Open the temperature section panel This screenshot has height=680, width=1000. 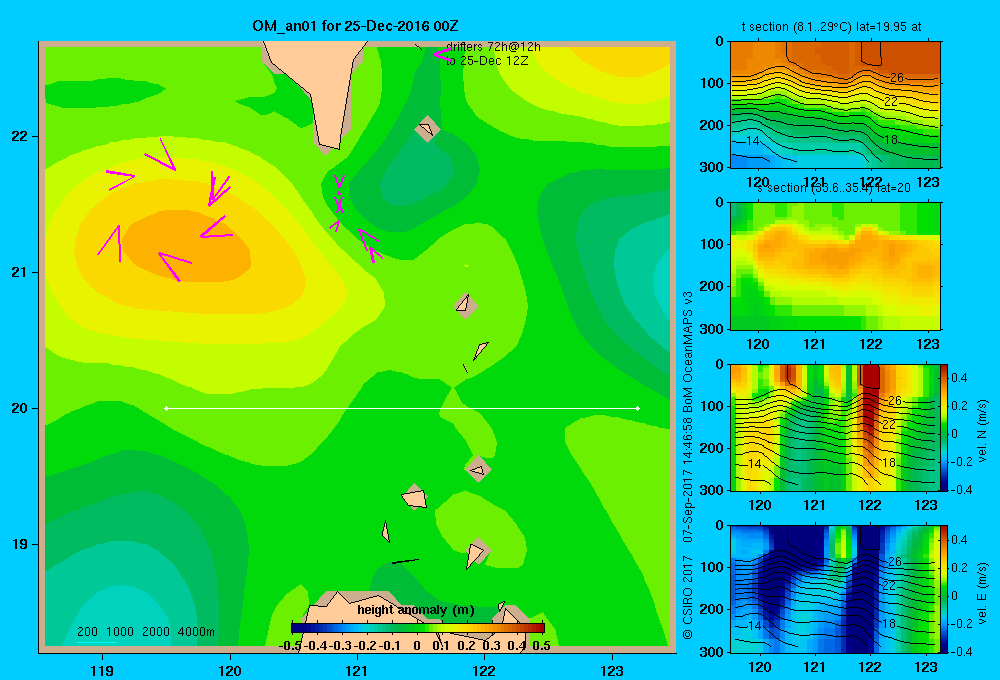pyautogui.click(x=835, y=105)
